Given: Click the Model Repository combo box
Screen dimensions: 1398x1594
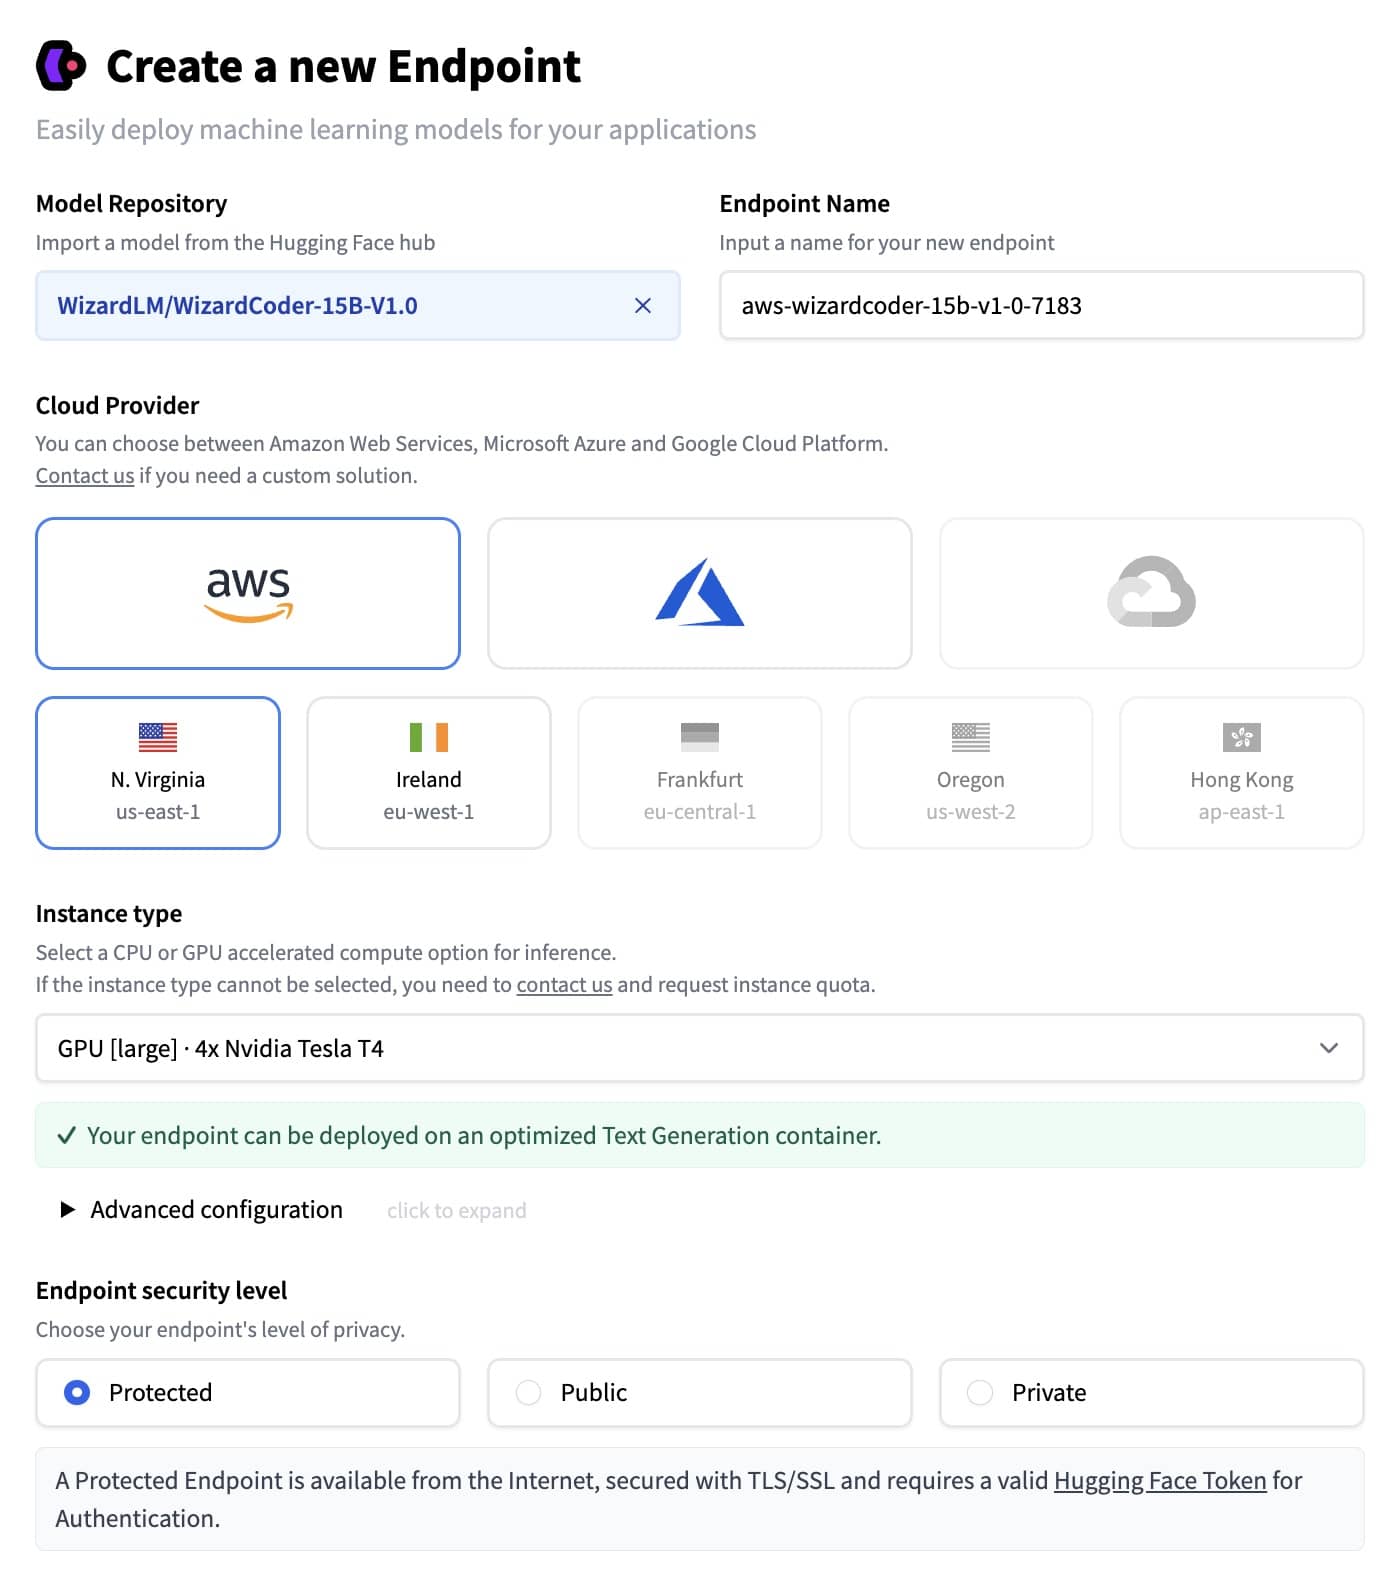Looking at the screenshot, I should tap(330, 306).
